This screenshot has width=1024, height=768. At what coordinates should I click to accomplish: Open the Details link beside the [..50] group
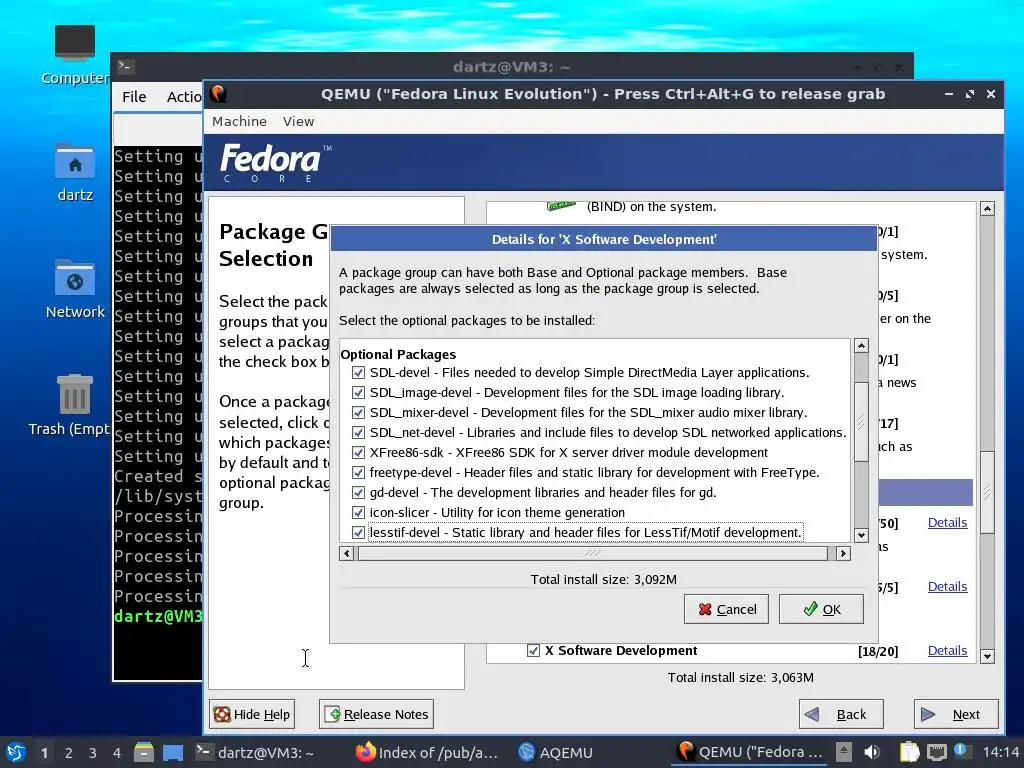(x=947, y=522)
